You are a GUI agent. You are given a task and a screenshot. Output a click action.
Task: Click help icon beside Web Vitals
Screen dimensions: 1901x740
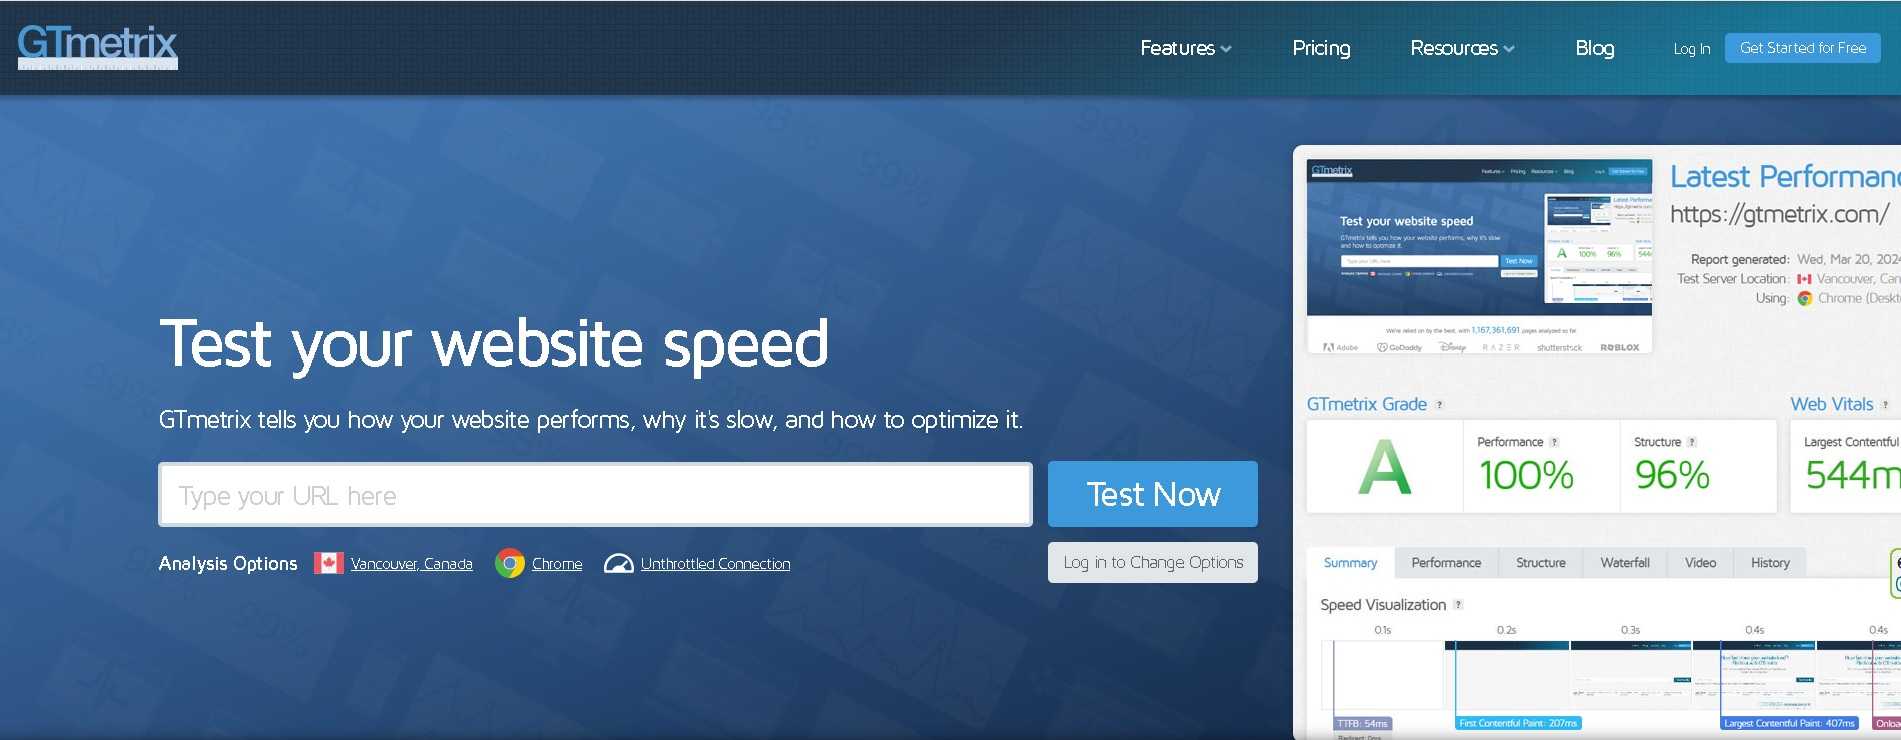point(1885,405)
